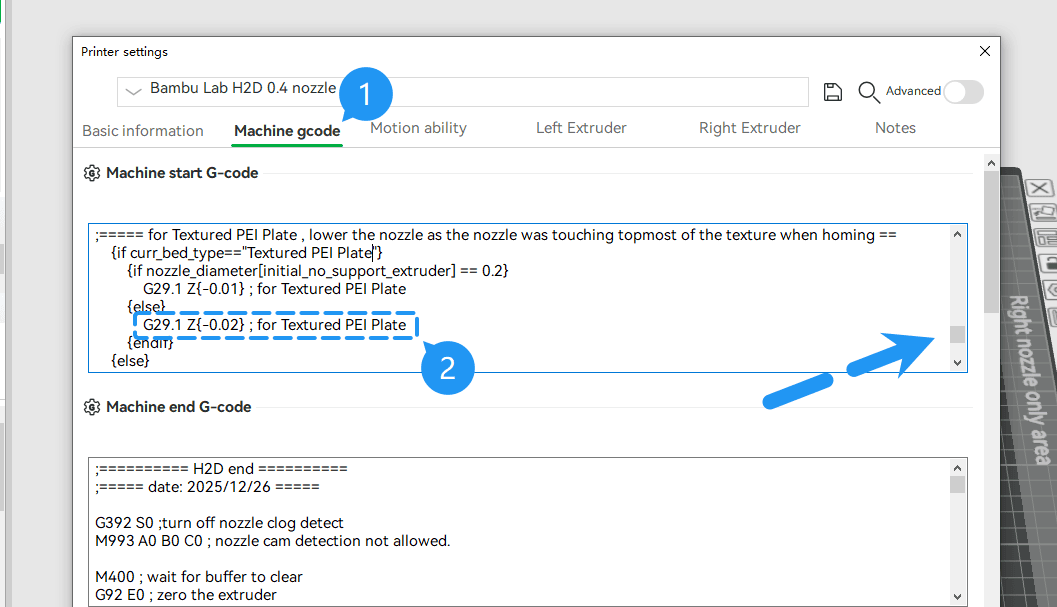Click the end G-code scrollbar down arrow
This screenshot has width=1057, height=607.
click(x=957, y=597)
